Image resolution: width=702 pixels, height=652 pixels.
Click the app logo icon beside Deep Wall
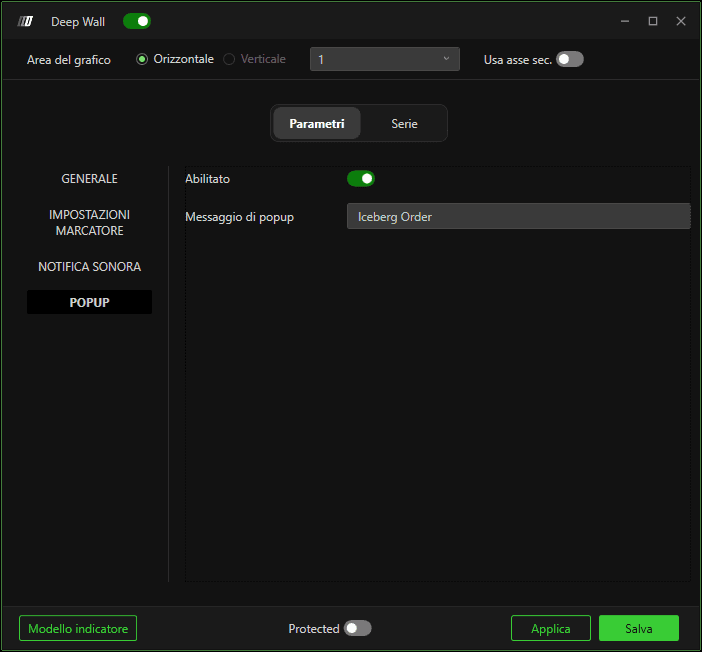coord(25,21)
